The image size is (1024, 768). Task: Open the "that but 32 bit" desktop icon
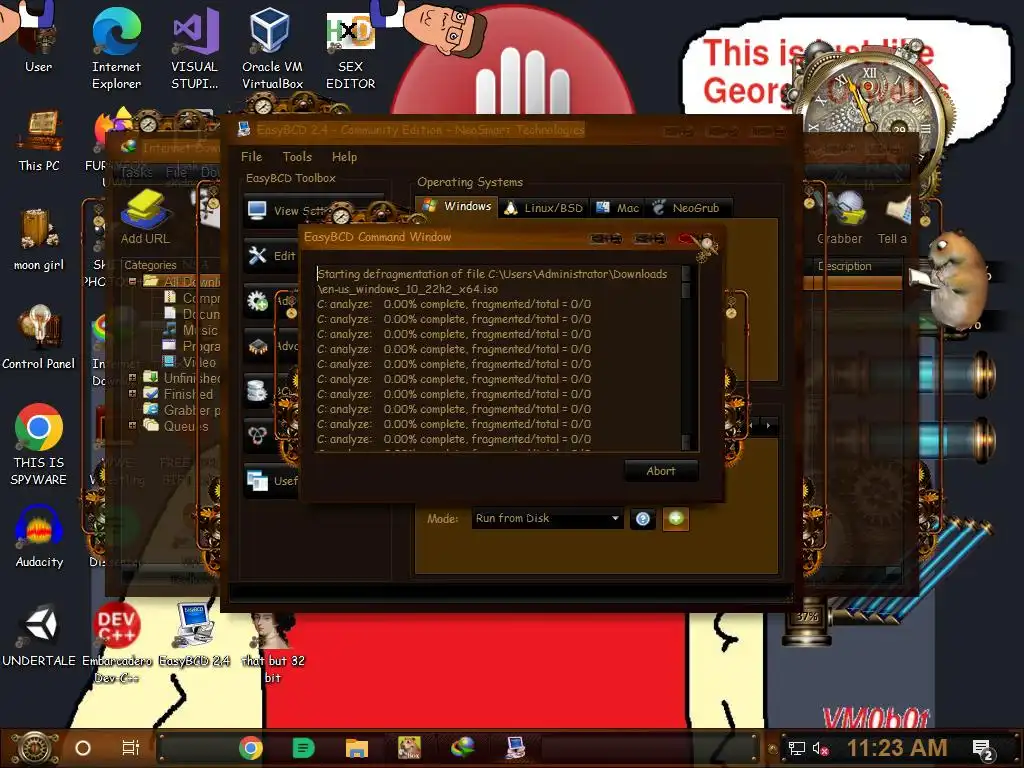pos(273,647)
